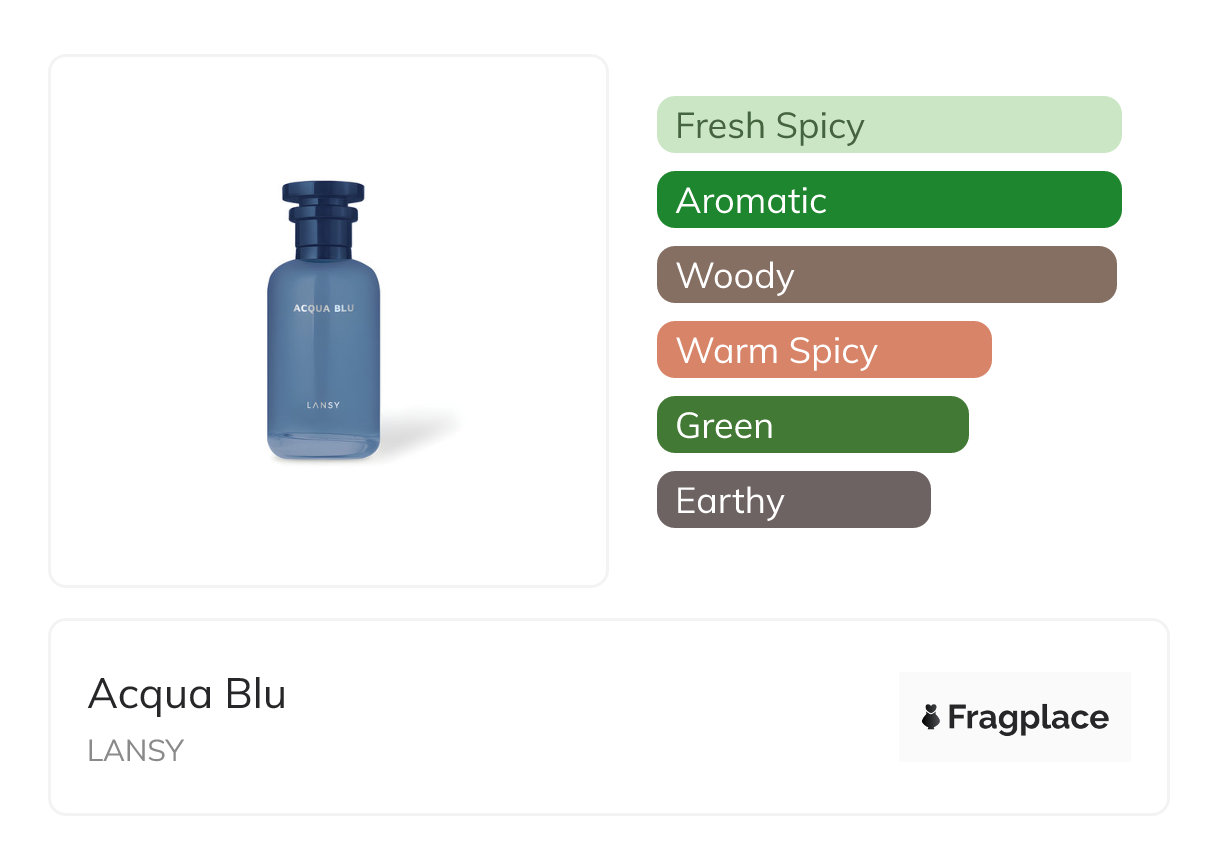Image resolution: width=1218 pixels, height=864 pixels.
Task: Click the LANSY engraving on the bottle
Action: pos(323,405)
